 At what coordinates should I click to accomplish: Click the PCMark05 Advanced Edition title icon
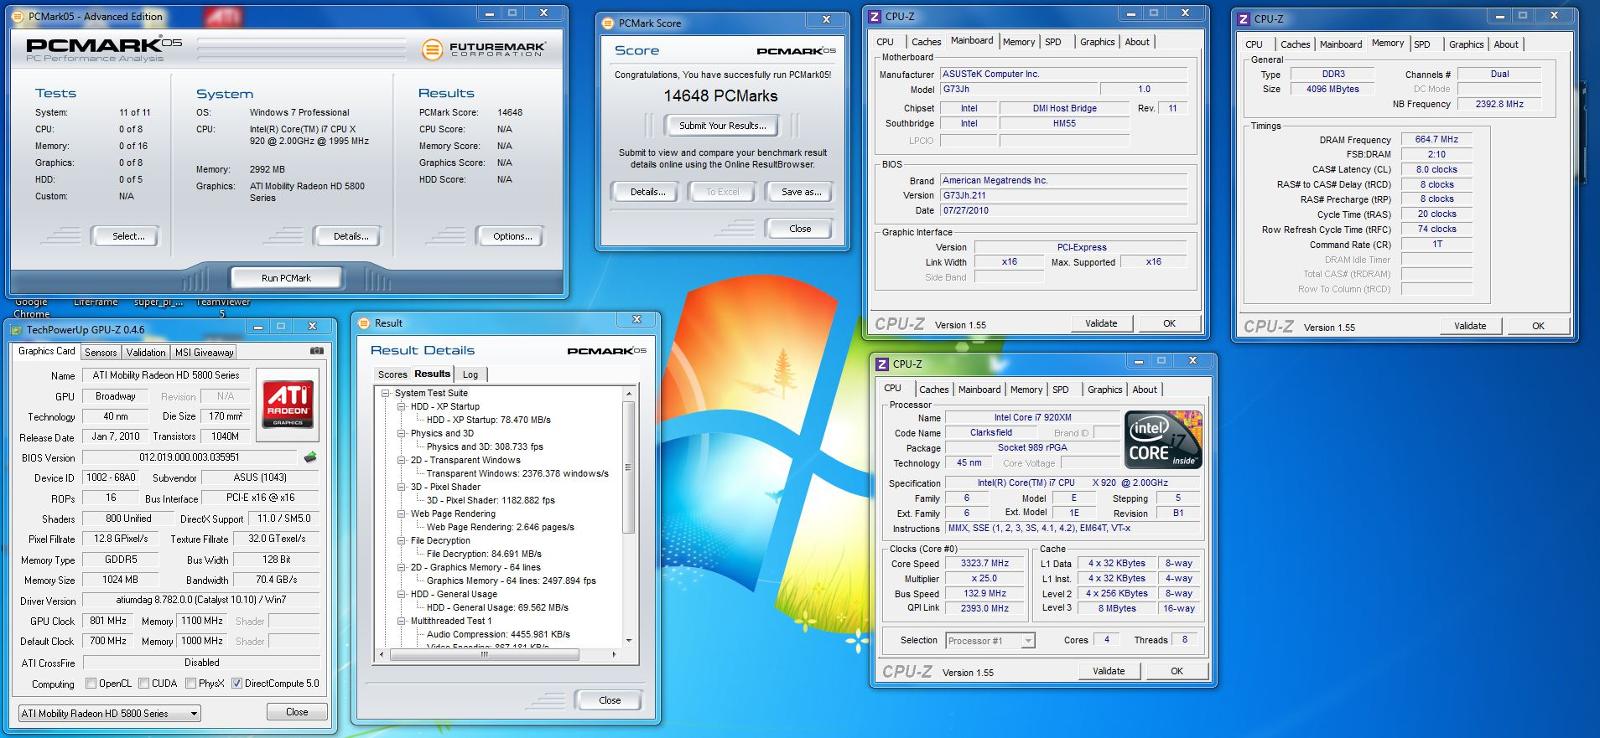pyautogui.click(x=19, y=16)
